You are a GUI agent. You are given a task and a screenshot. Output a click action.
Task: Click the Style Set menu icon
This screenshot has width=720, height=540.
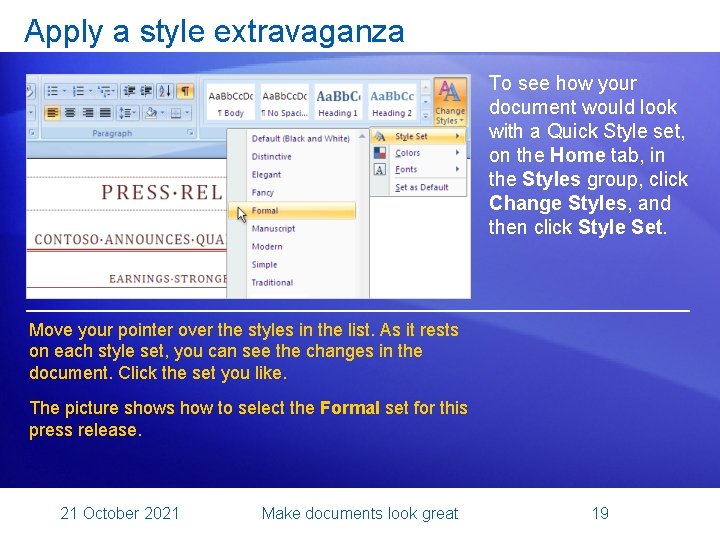380,136
